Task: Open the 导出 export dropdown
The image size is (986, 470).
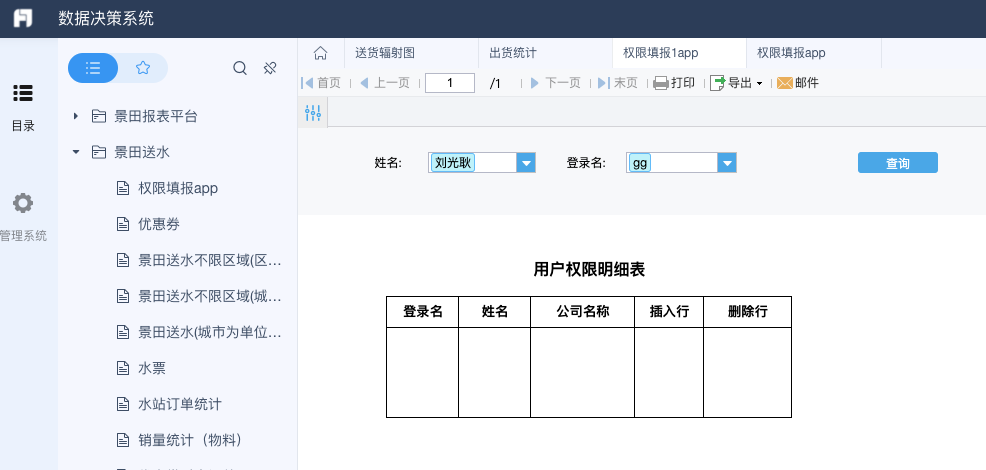Action: coord(737,83)
